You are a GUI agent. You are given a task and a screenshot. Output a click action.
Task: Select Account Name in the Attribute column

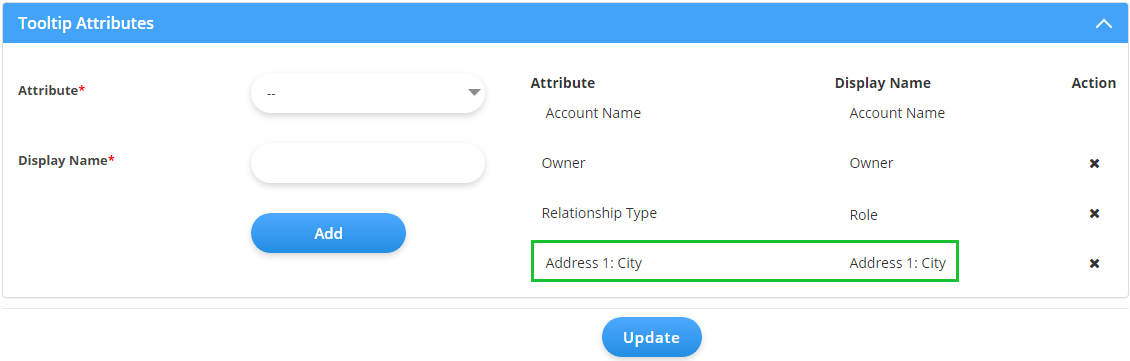[593, 113]
